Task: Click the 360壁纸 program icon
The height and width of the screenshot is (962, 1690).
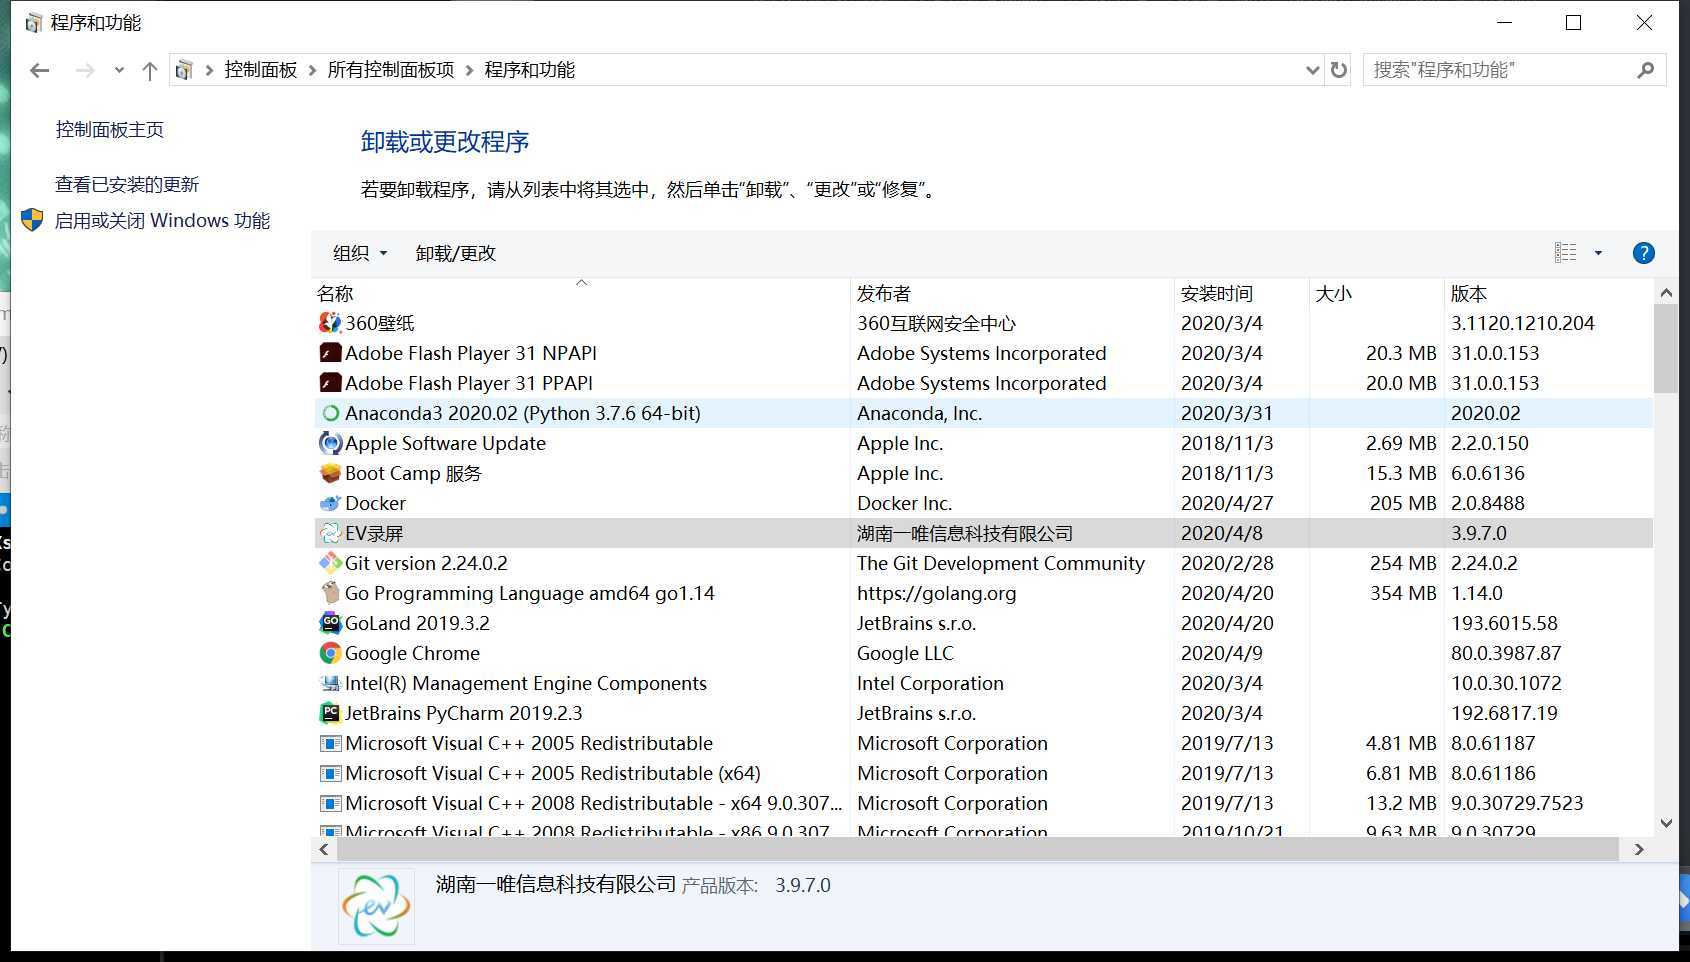Action: click(330, 323)
